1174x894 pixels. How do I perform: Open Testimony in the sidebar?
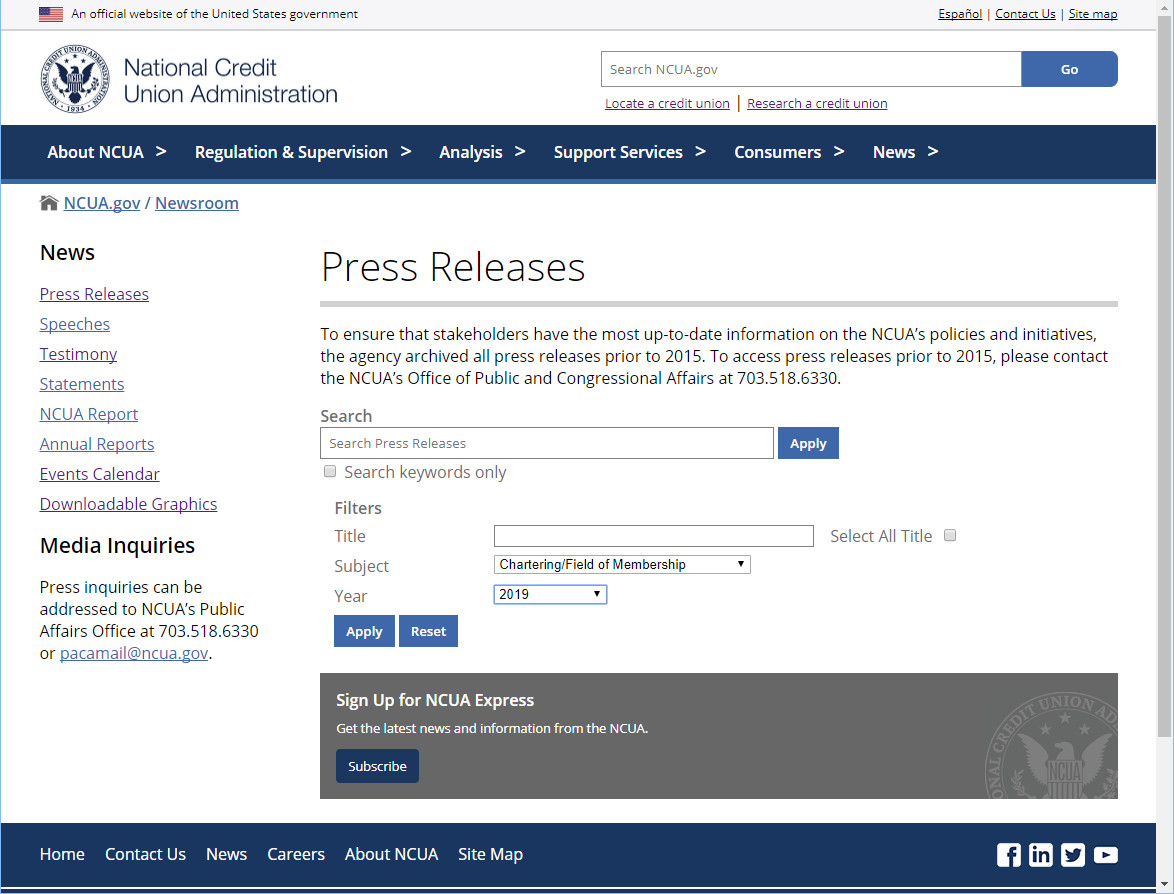(x=79, y=354)
